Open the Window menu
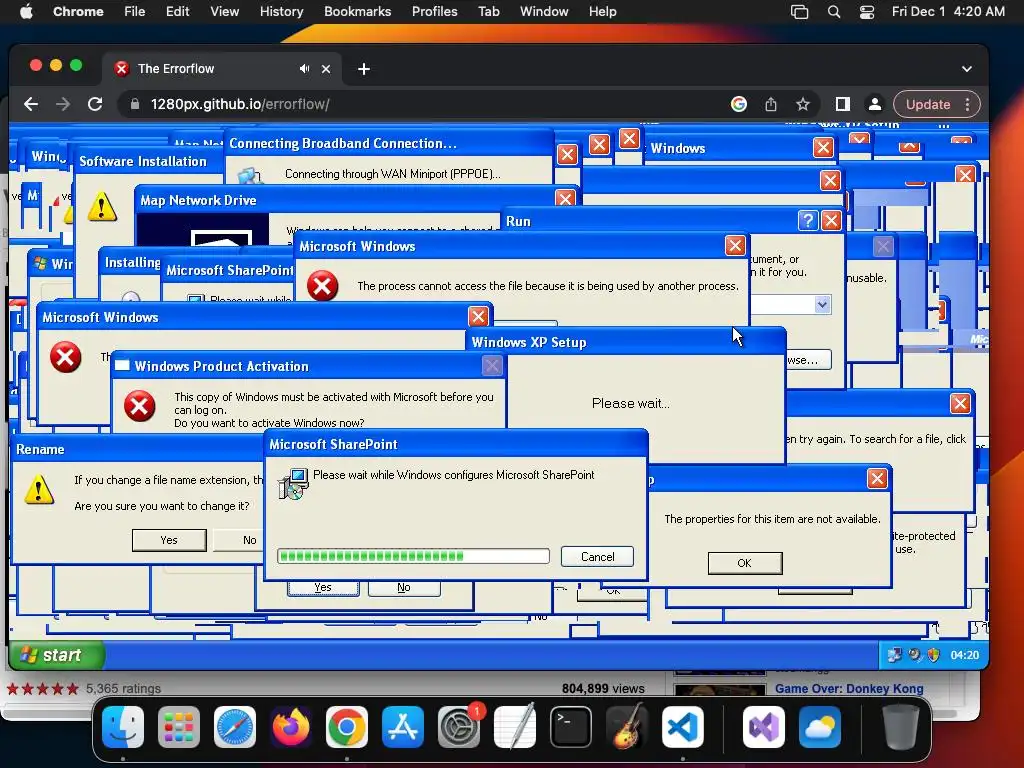Image resolution: width=1024 pixels, height=768 pixels. click(544, 12)
